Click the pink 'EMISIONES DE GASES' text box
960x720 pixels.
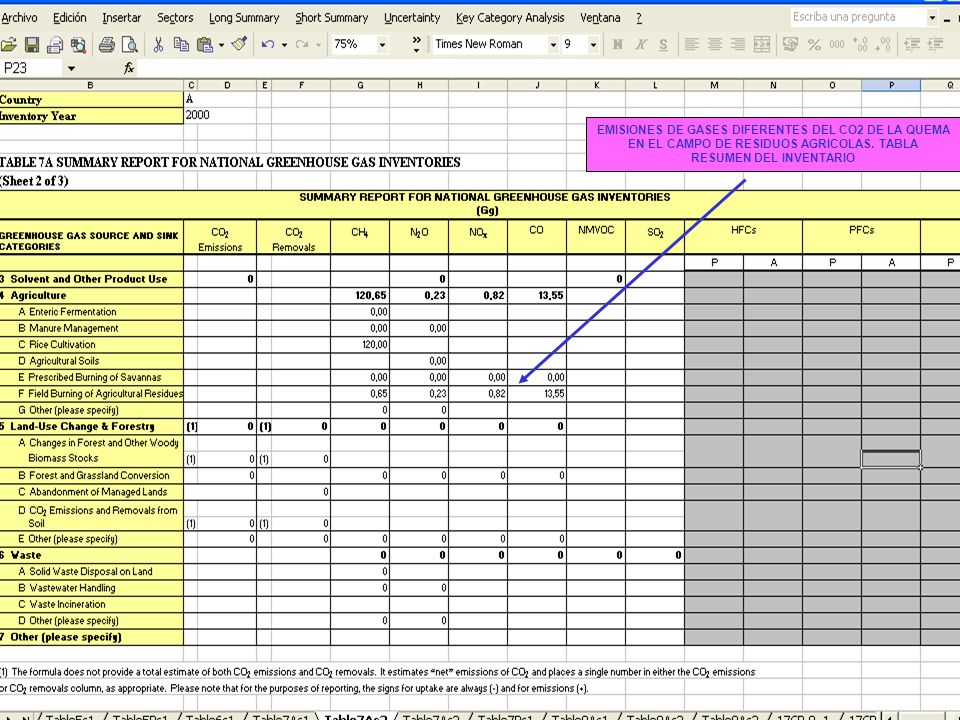point(773,144)
